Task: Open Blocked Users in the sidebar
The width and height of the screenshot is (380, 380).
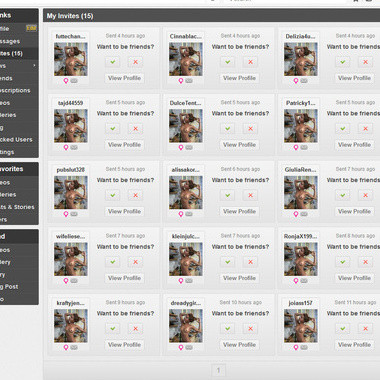Action: [18, 140]
